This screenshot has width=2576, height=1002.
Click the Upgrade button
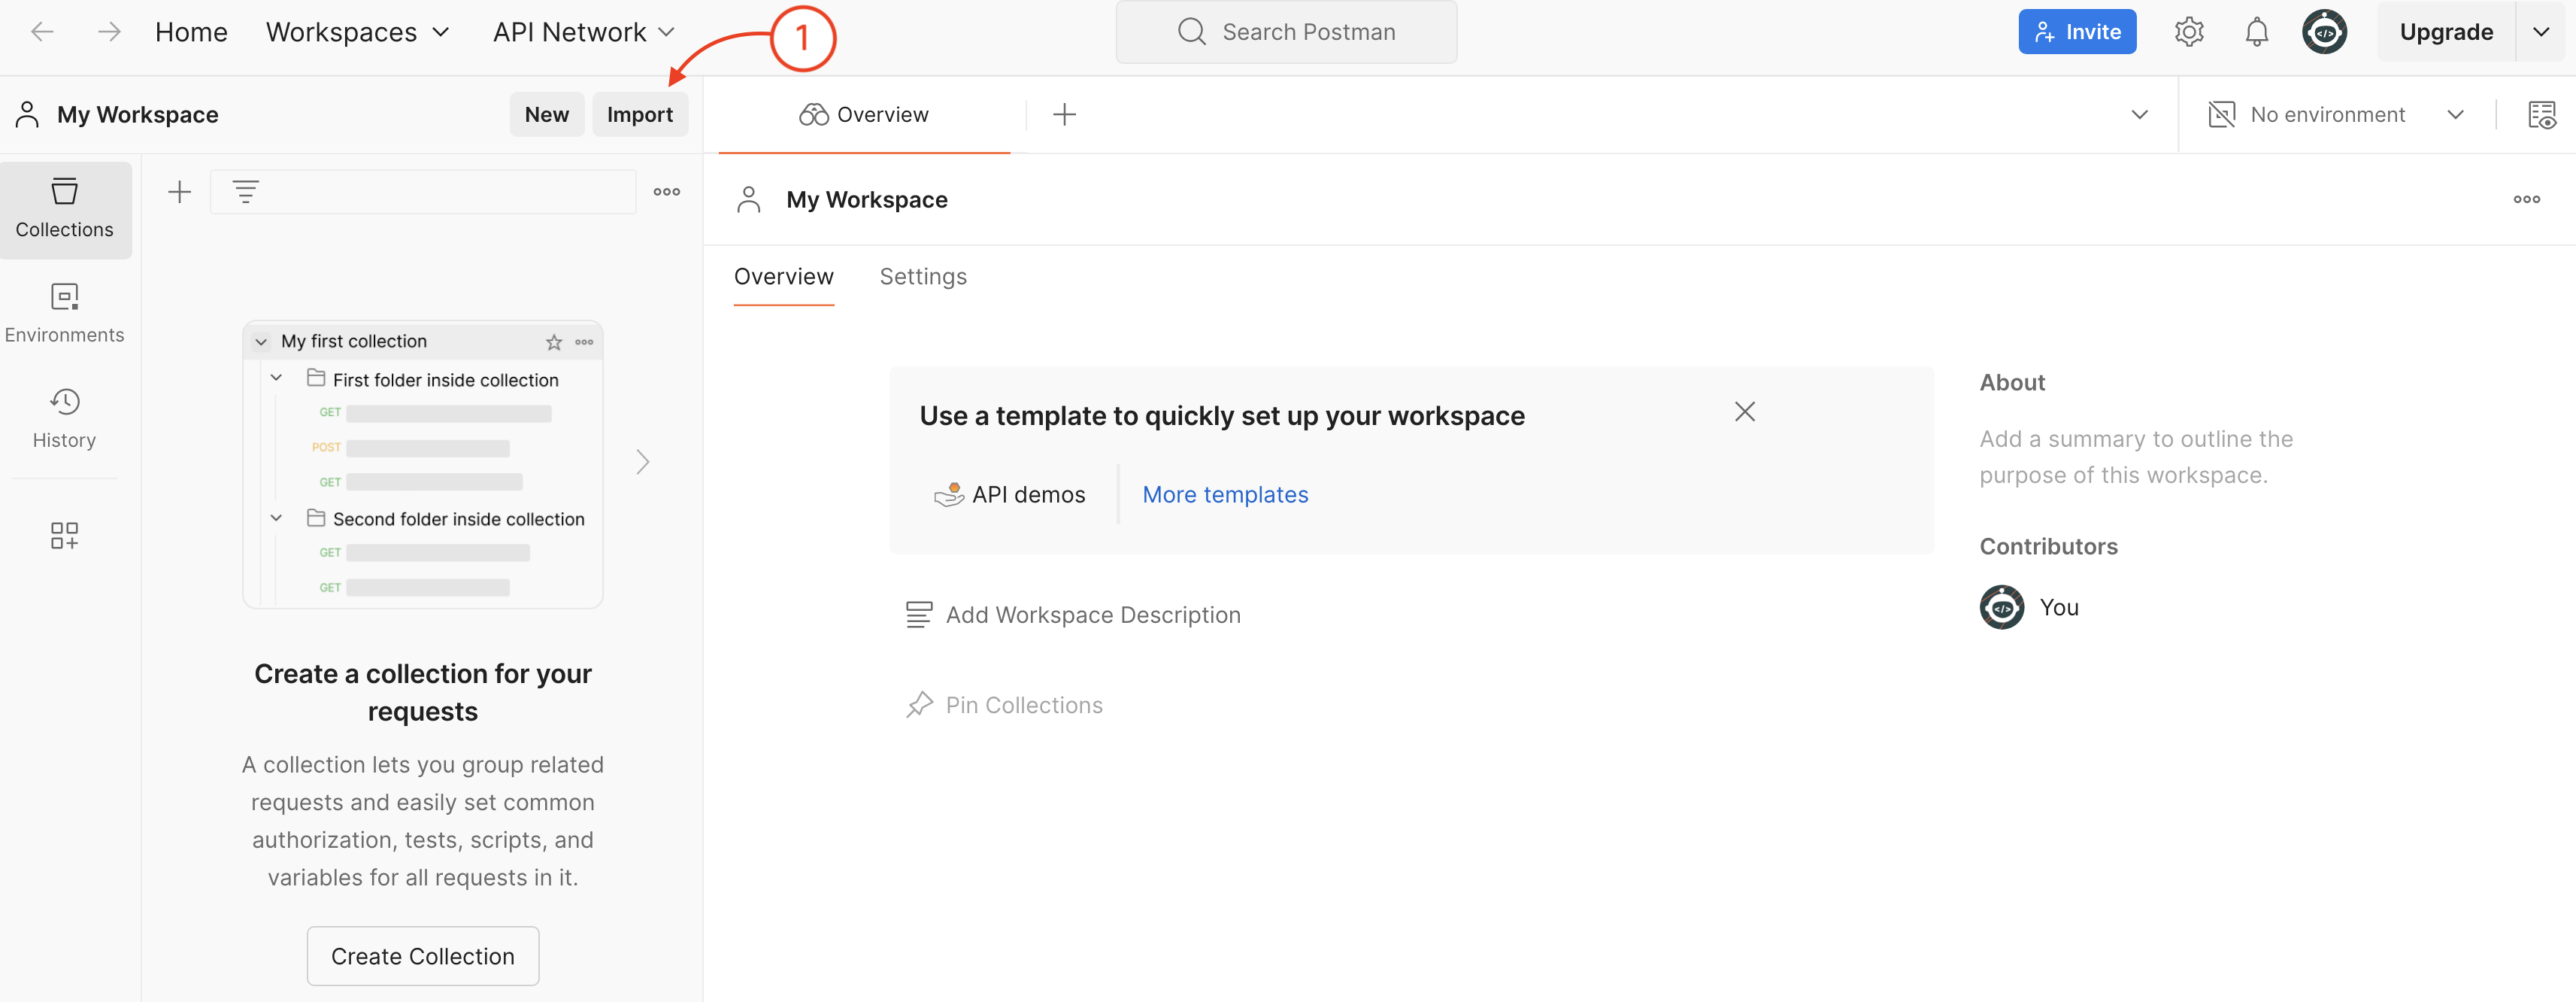coord(2446,32)
